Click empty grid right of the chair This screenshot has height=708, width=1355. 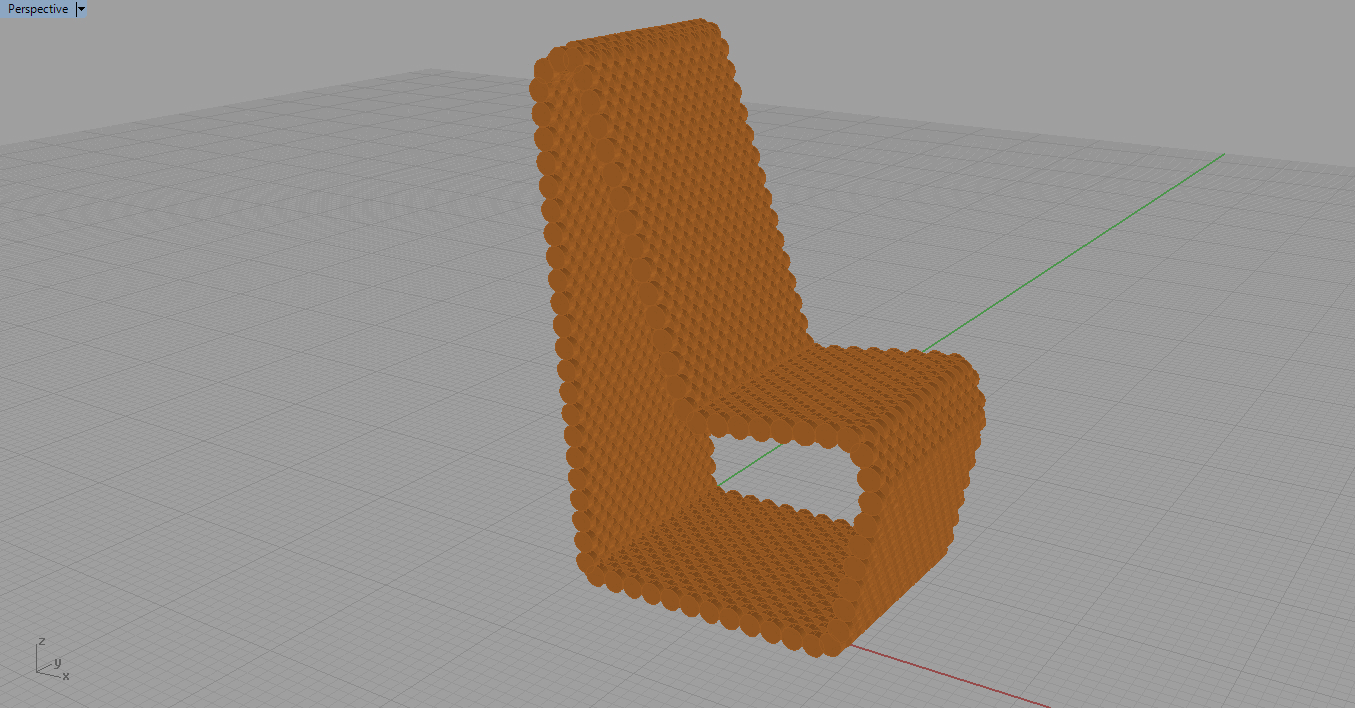tap(1150, 450)
